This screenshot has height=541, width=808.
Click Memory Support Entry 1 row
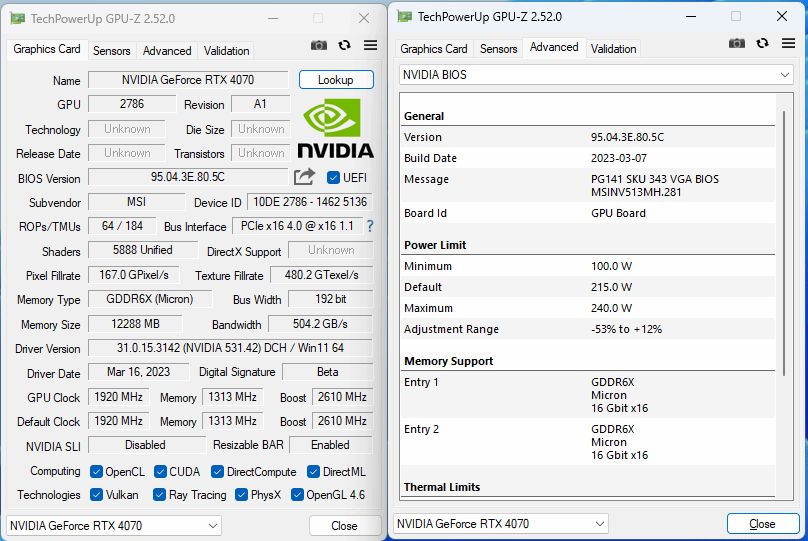(587, 395)
